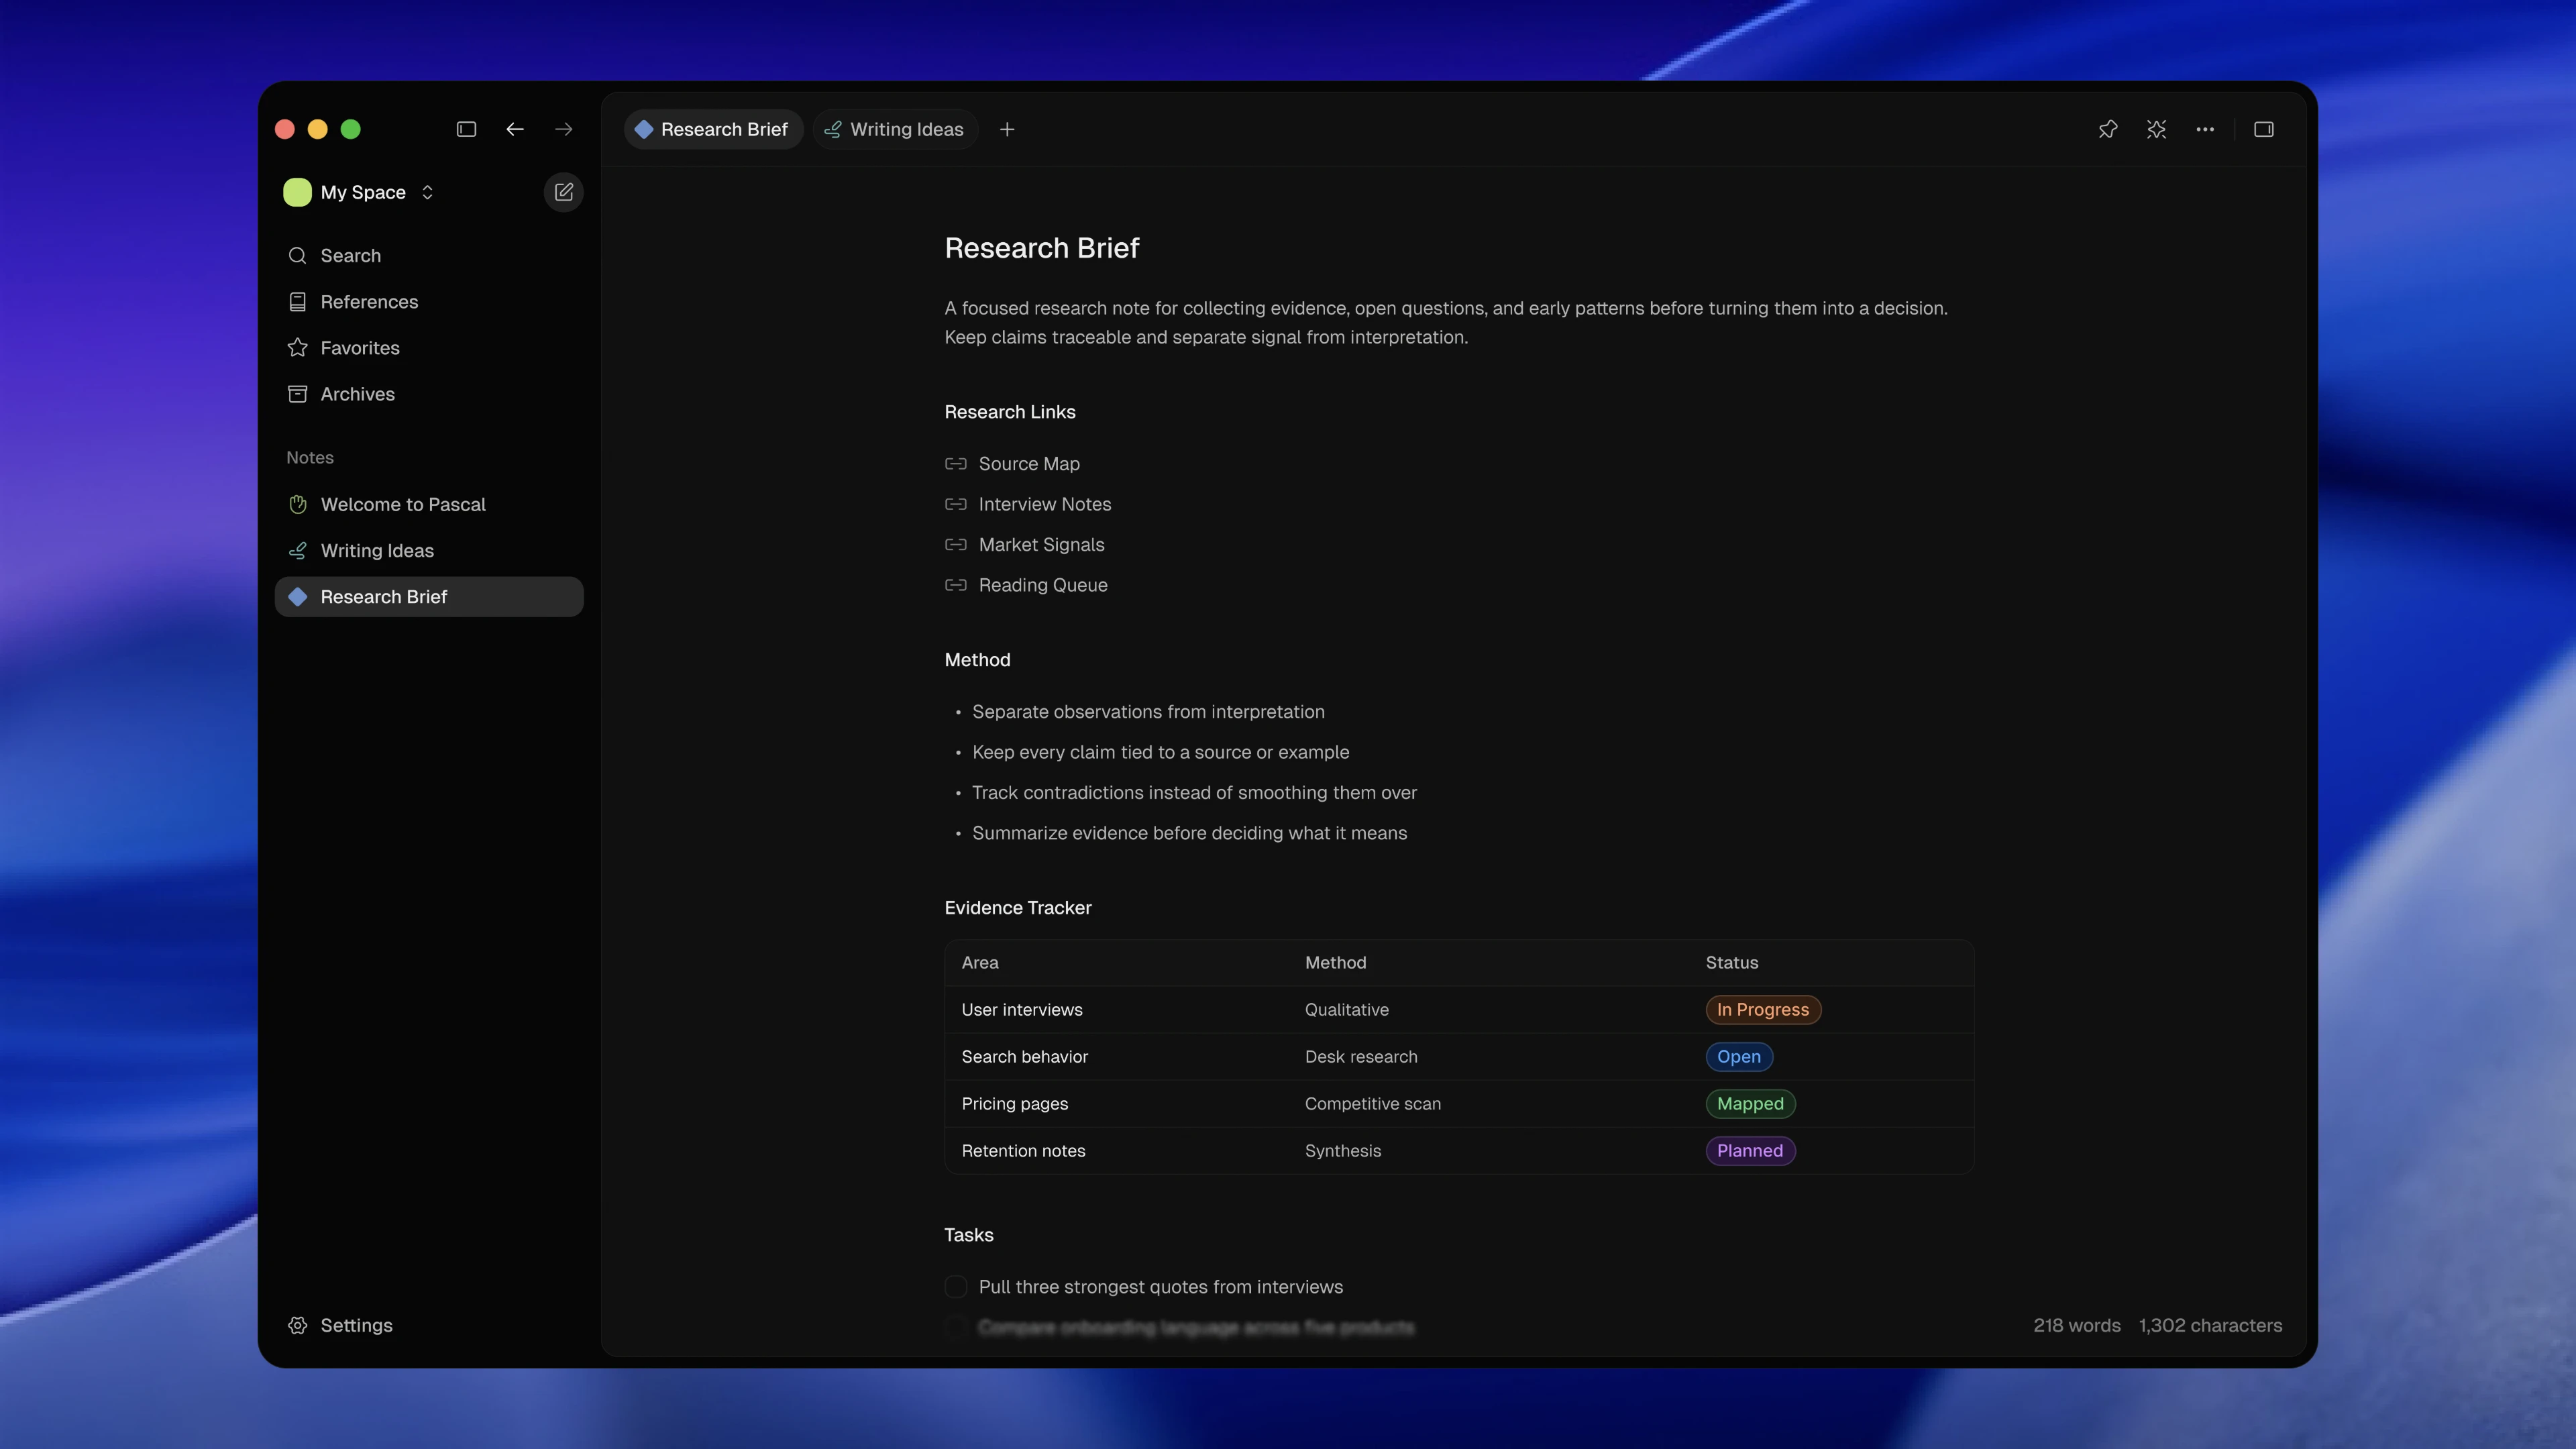This screenshot has width=2576, height=1449.
Task: Click the Open status badge
Action: click(1739, 1057)
